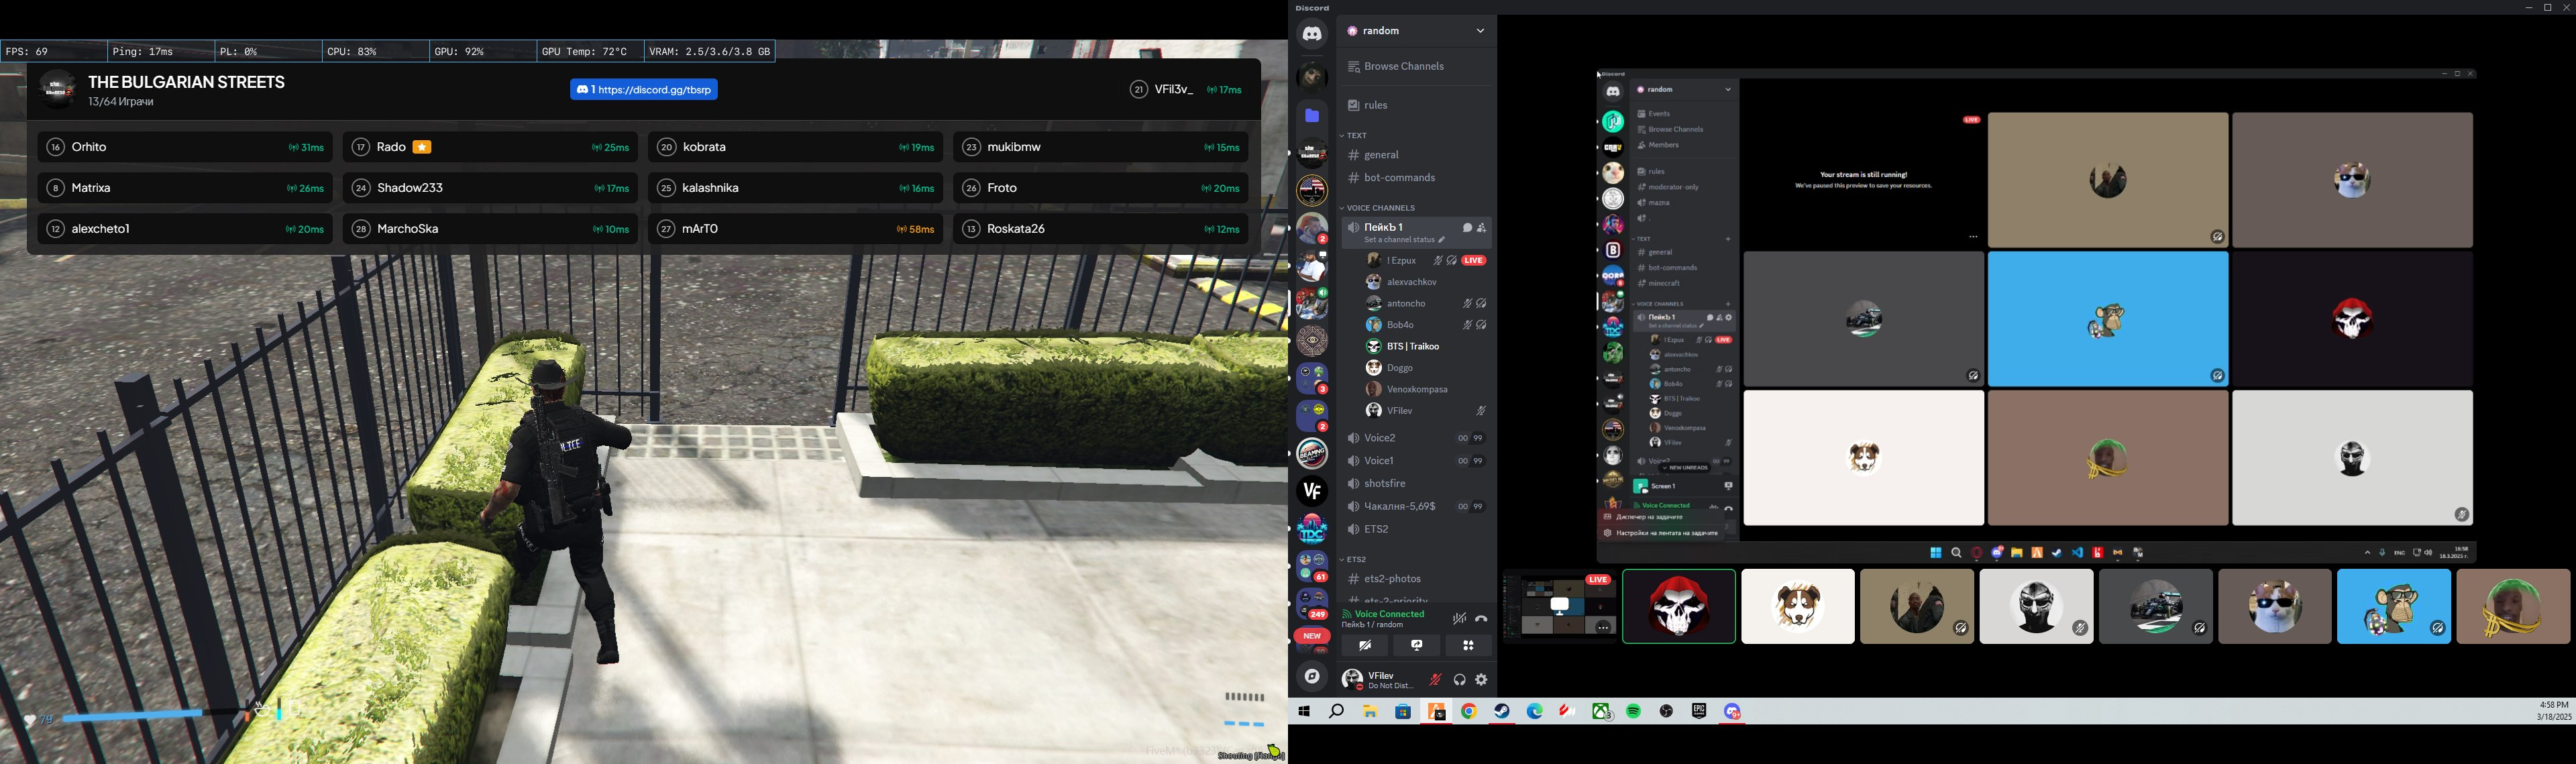Collapse the Voice Channels category
This screenshot has height=764, width=2576.
pos(1380,208)
